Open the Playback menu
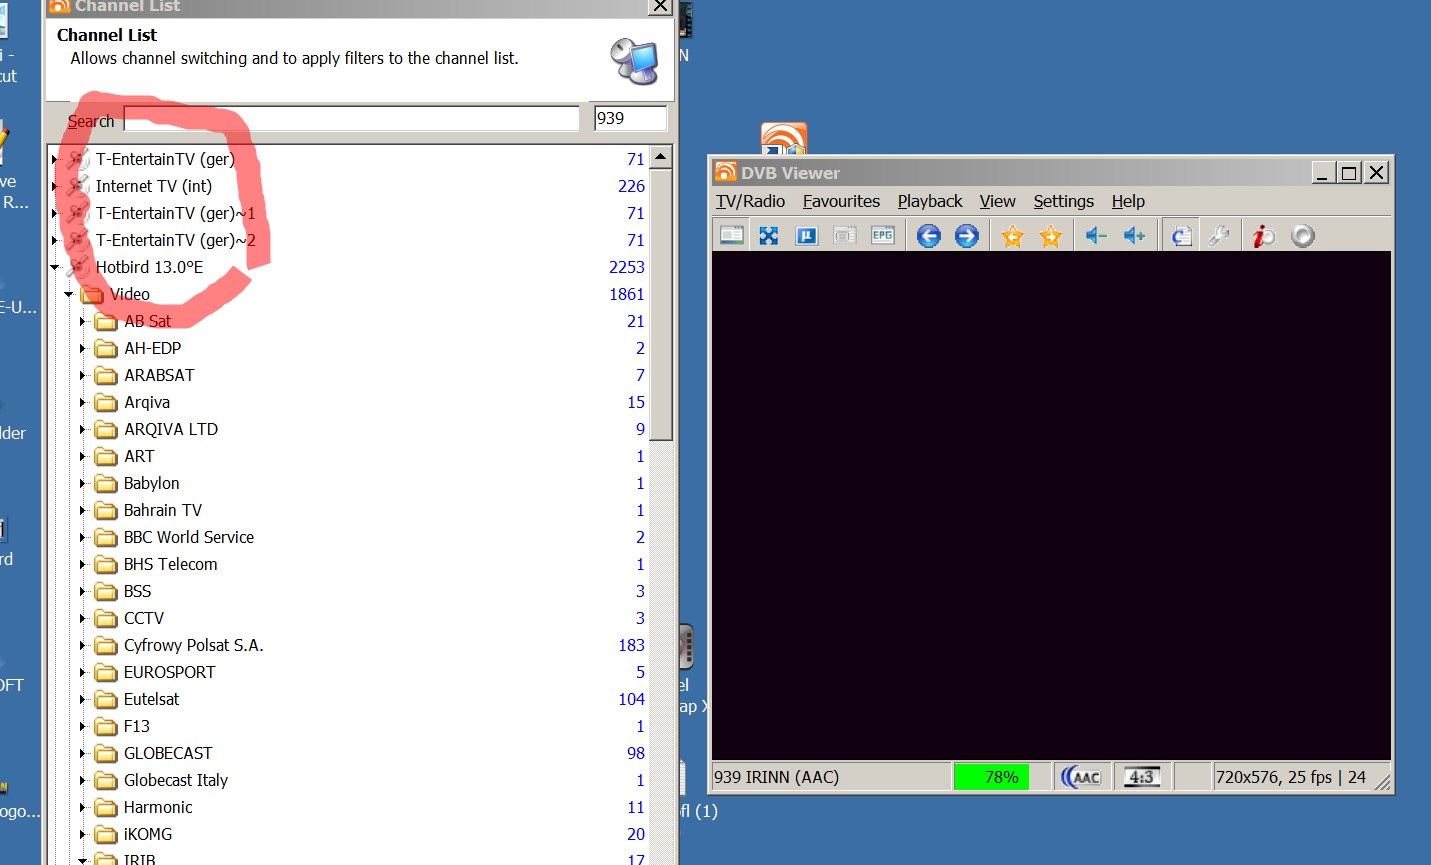 pos(929,201)
